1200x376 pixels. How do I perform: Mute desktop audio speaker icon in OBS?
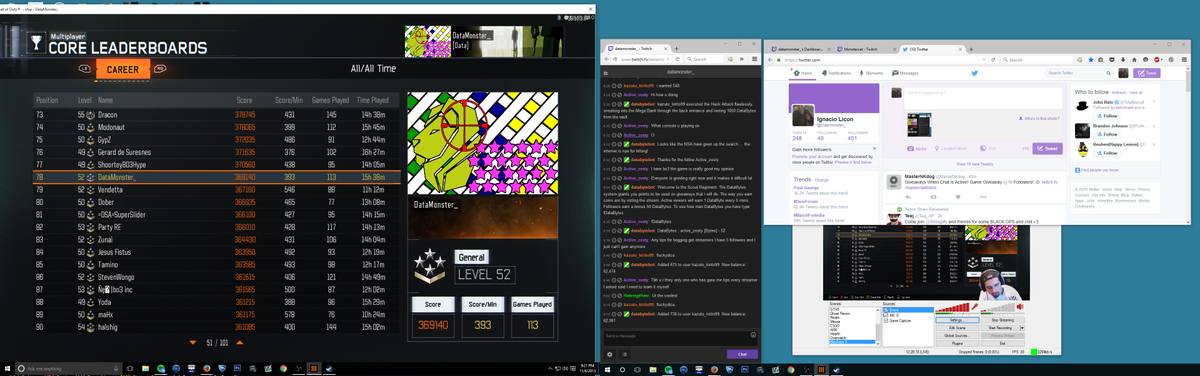click(1021, 307)
